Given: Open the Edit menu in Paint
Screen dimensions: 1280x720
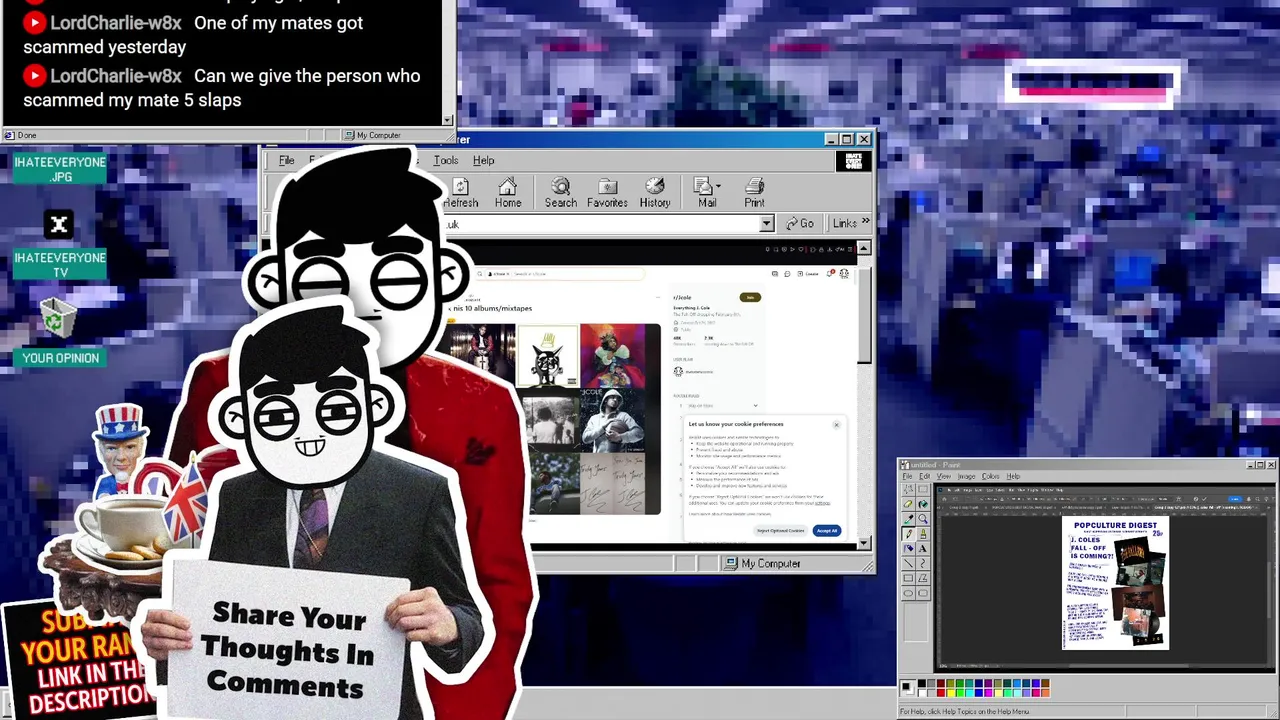Looking at the screenshot, I should pos(924,476).
